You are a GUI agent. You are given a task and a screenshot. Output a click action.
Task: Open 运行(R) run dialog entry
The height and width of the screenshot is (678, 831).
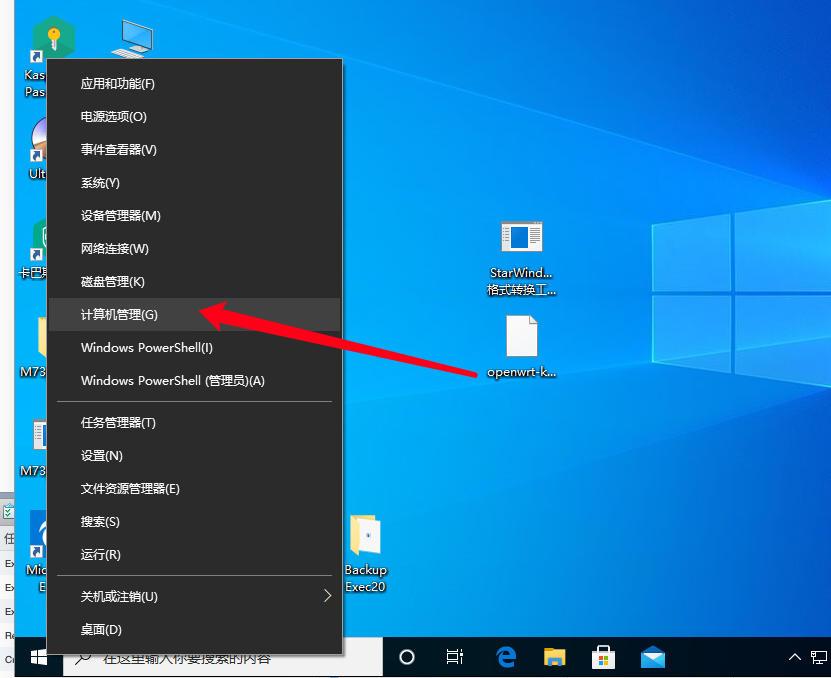pos(195,554)
